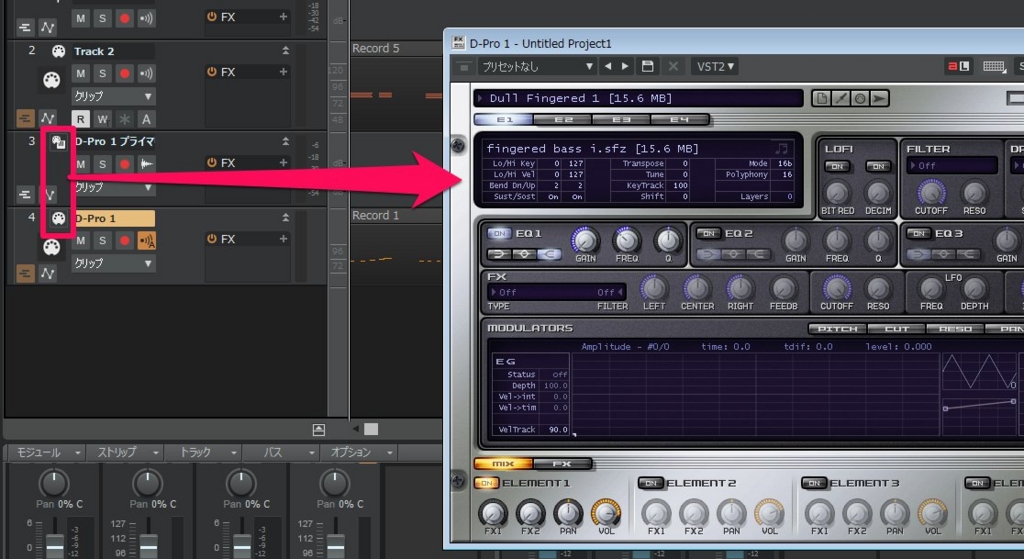Click the Record 1 clip header

(x=396, y=216)
